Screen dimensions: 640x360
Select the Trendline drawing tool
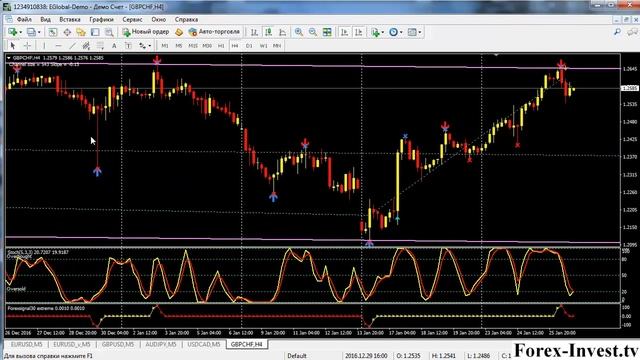(72, 46)
